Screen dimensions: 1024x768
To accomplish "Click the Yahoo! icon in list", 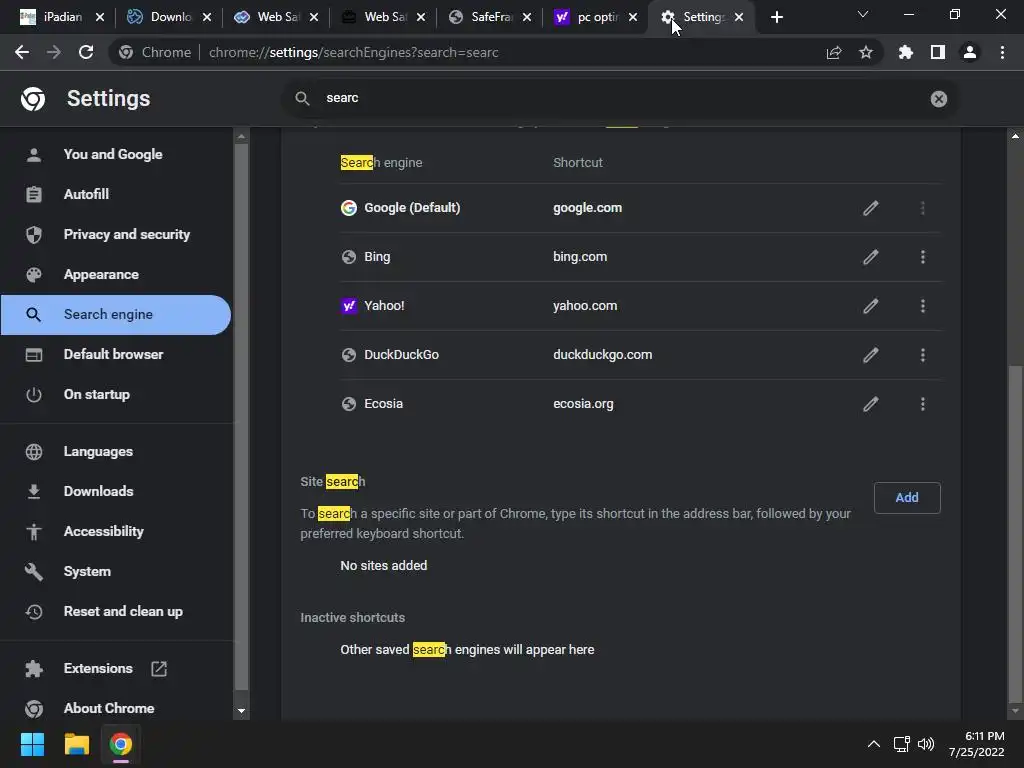I will (349, 306).
